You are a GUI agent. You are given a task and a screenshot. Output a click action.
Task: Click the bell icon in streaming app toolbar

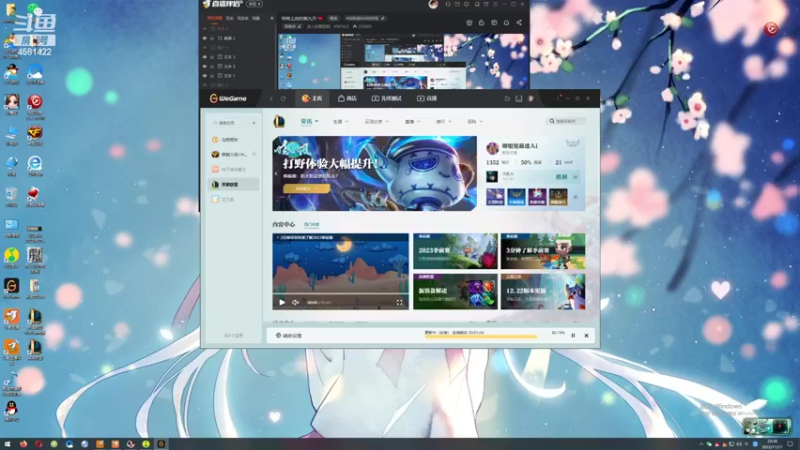pos(506,22)
